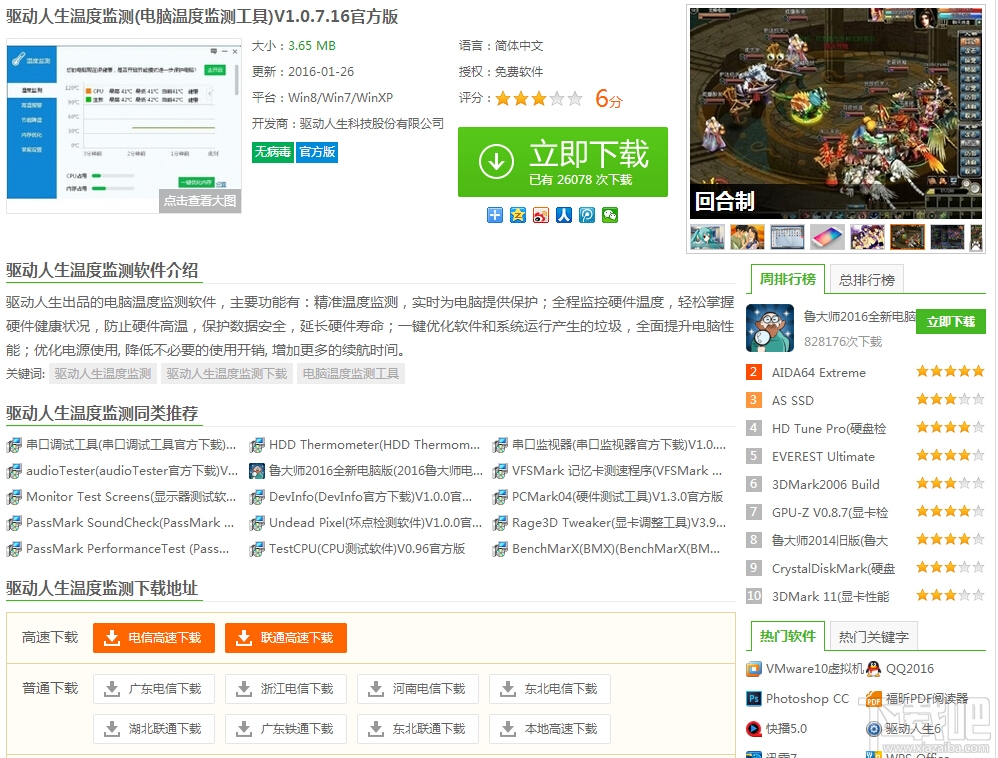Screen dimensions: 998x758
Task: Click icon beside 串口调试工具 link
Action: [x=14, y=445]
